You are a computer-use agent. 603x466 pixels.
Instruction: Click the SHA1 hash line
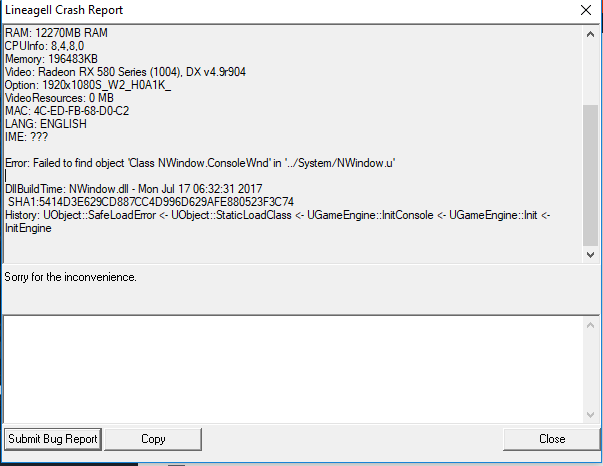click(x=151, y=201)
